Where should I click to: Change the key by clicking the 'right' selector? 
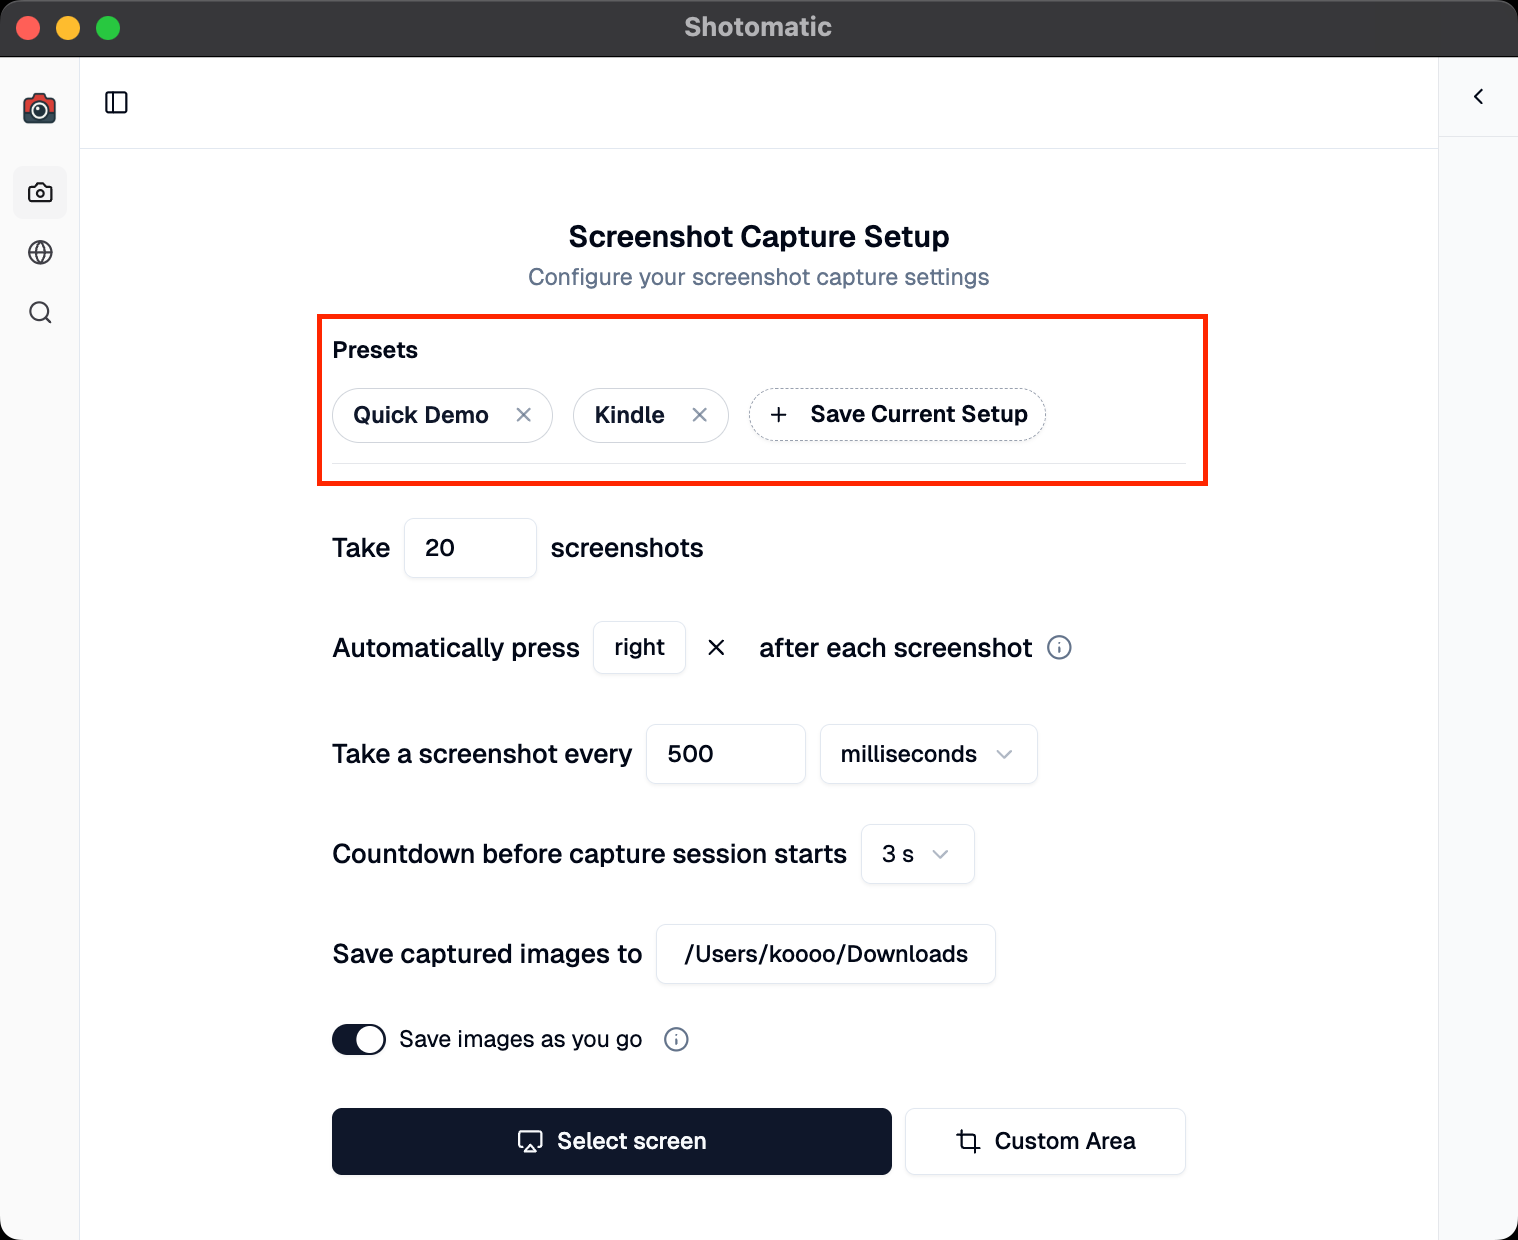point(639,647)
